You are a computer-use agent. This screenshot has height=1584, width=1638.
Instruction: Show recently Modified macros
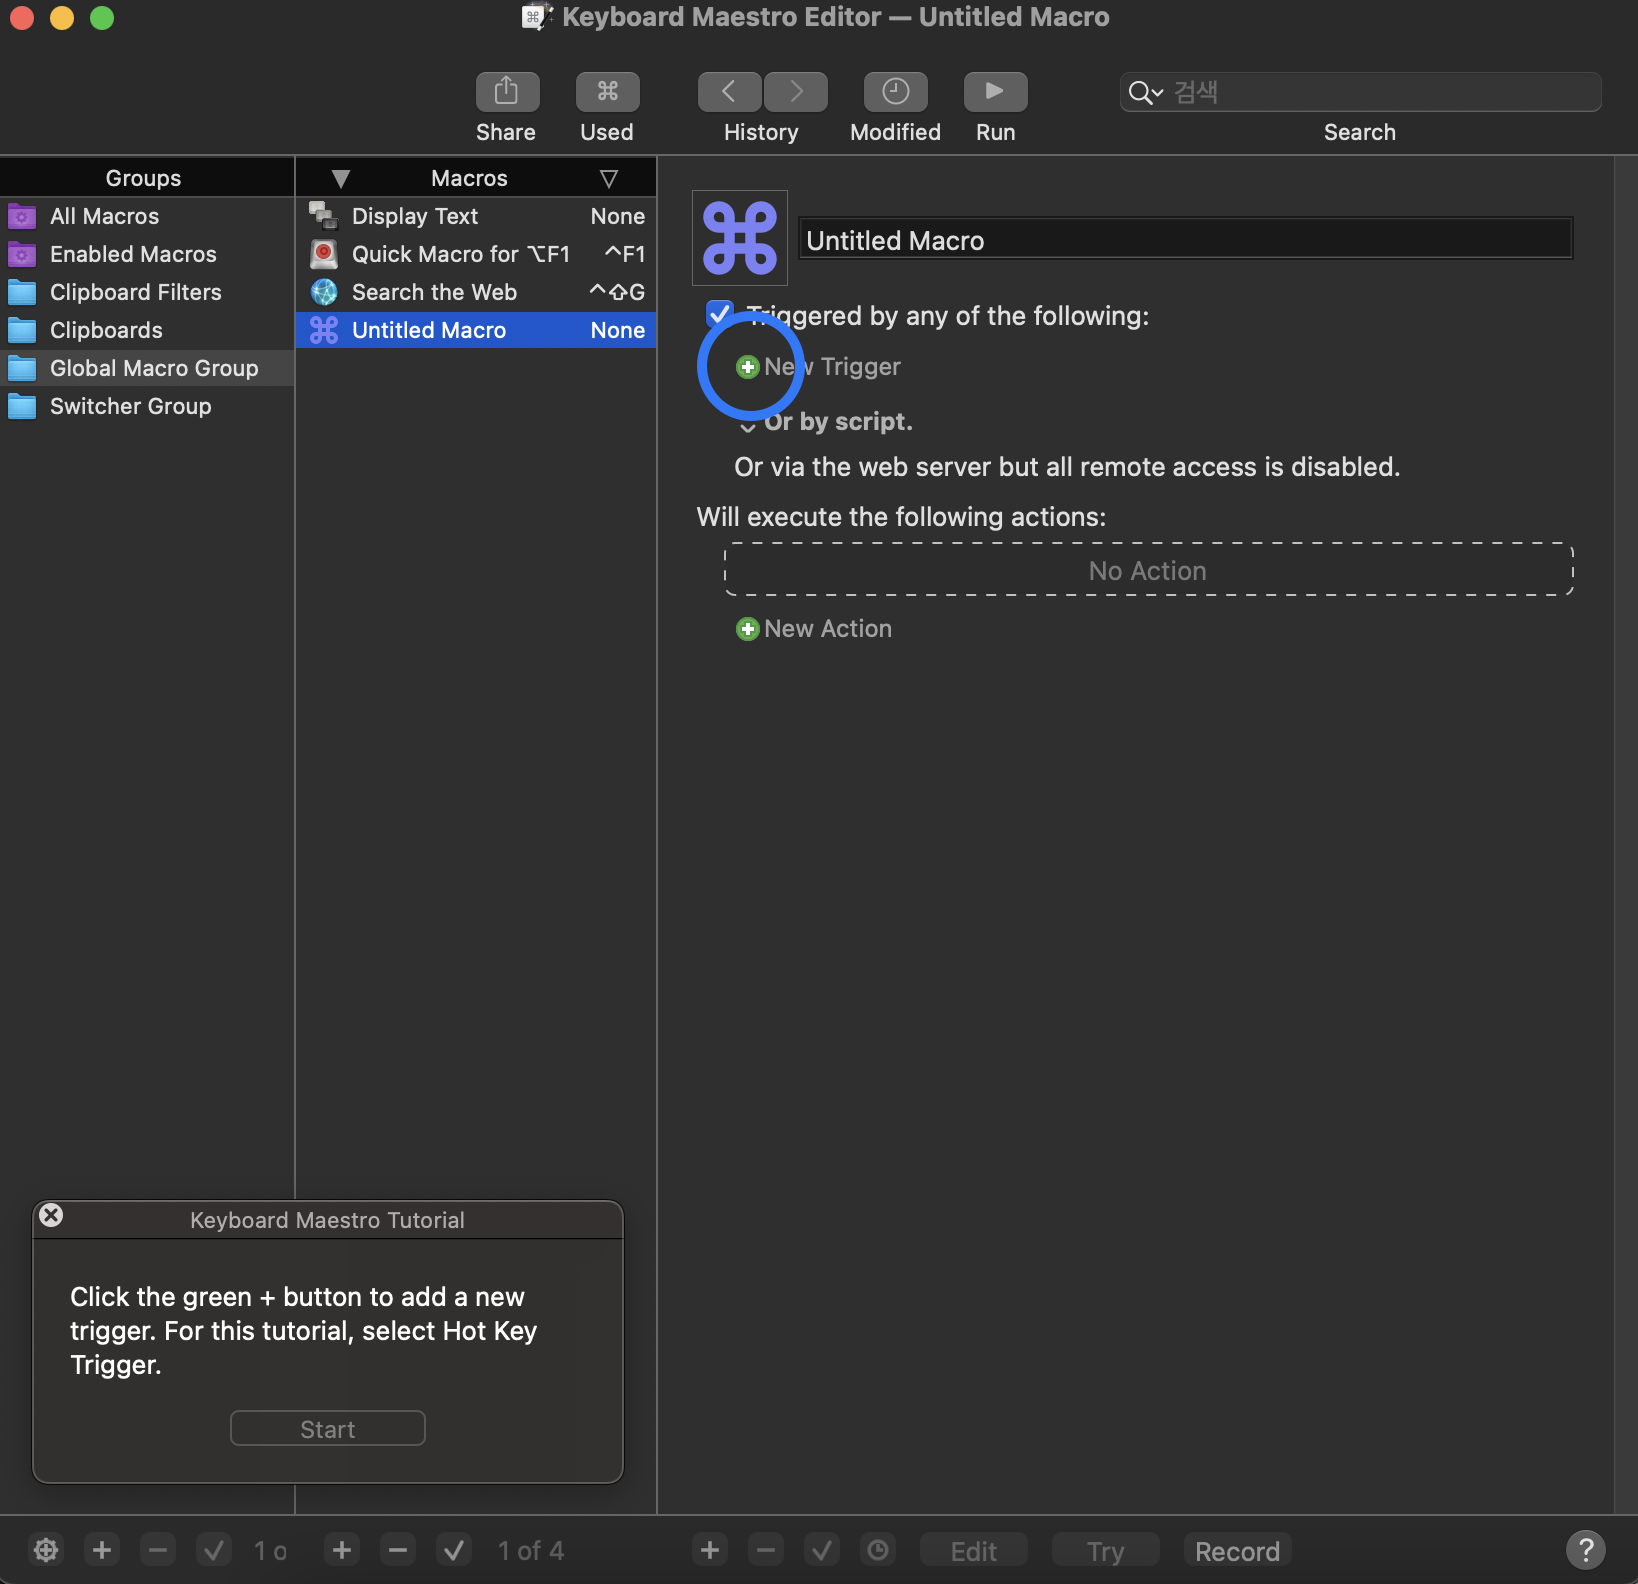pyautogui.click(x=895, y=92)
